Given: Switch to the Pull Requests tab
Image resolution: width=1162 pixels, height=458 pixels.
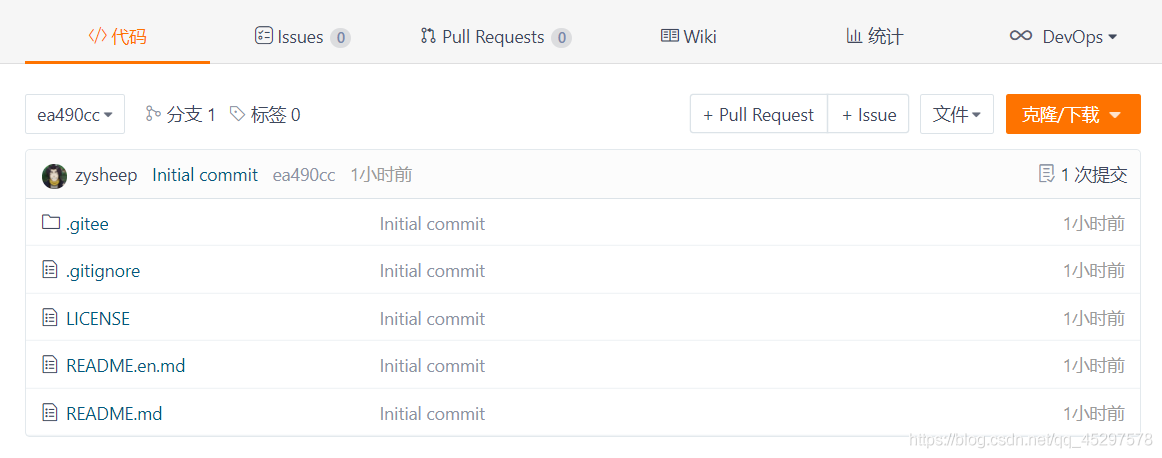Looking at the screenshot, I should 495,37.
